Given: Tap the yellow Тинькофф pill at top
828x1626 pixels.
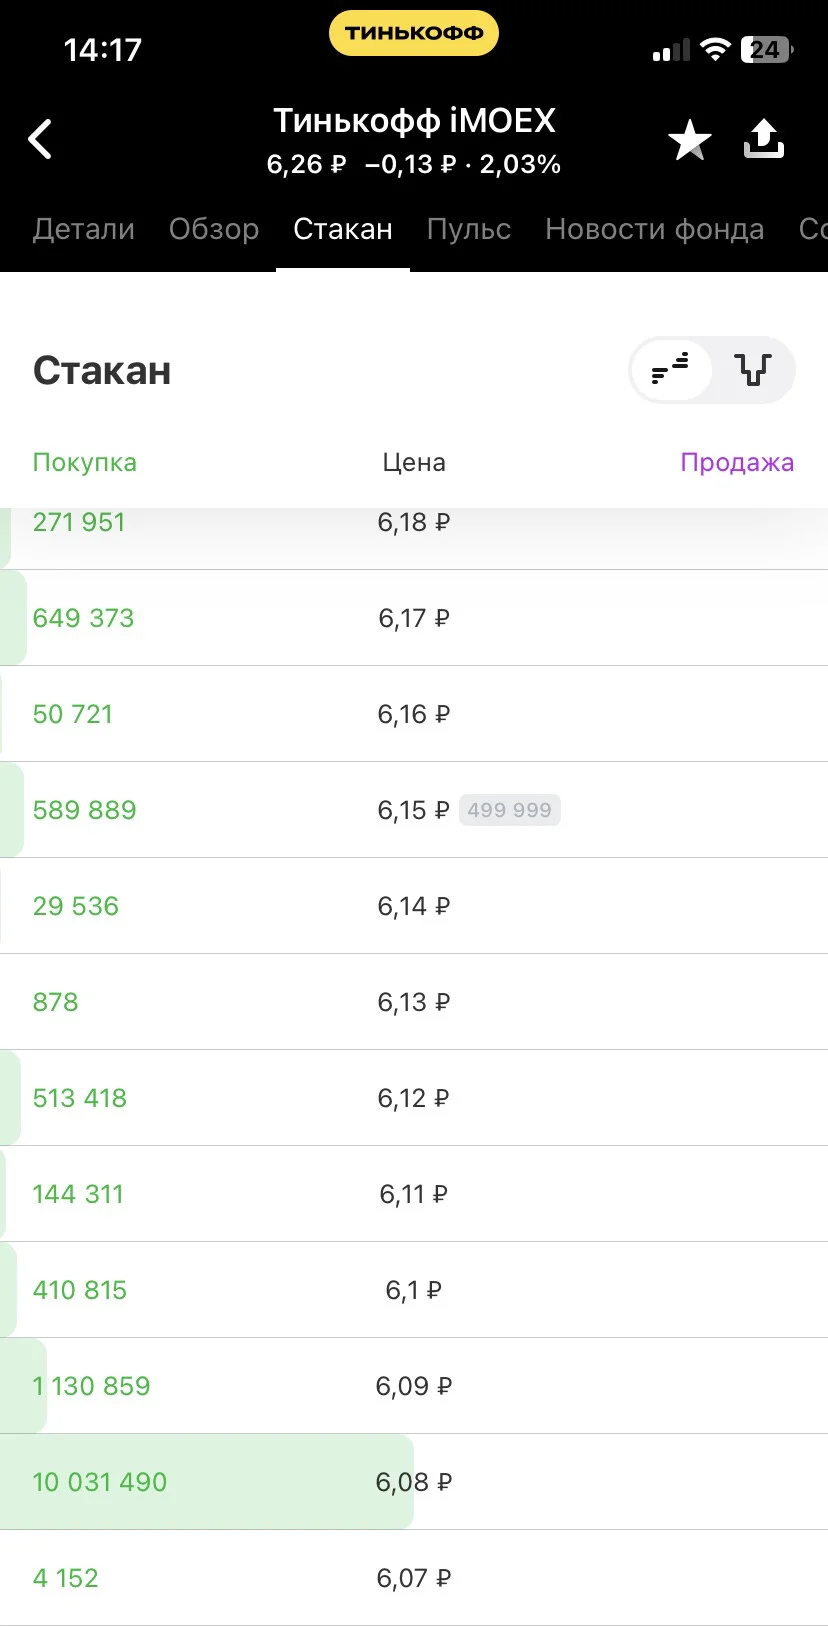Looking at the screenshot, I should (x=414, y=33).
